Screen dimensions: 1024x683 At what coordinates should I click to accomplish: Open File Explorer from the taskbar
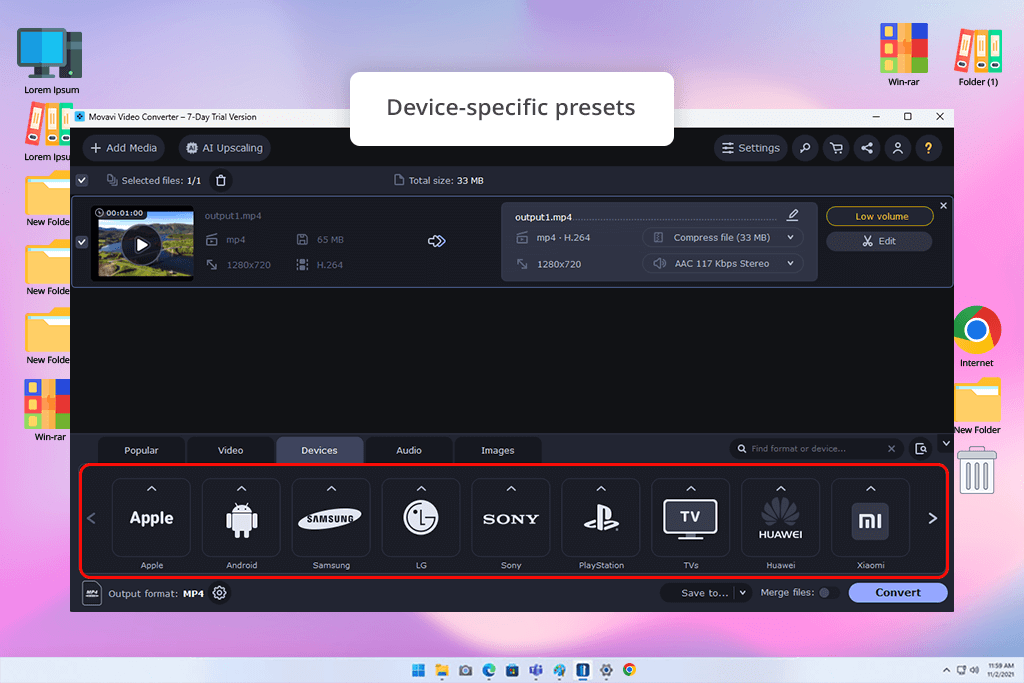[442, 670]
